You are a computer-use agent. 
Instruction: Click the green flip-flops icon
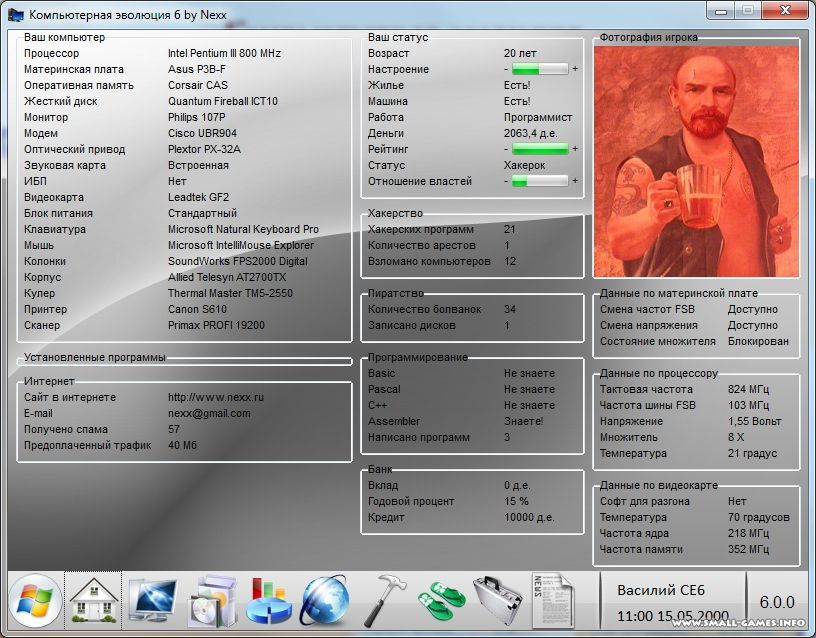(x=441, y=601)
